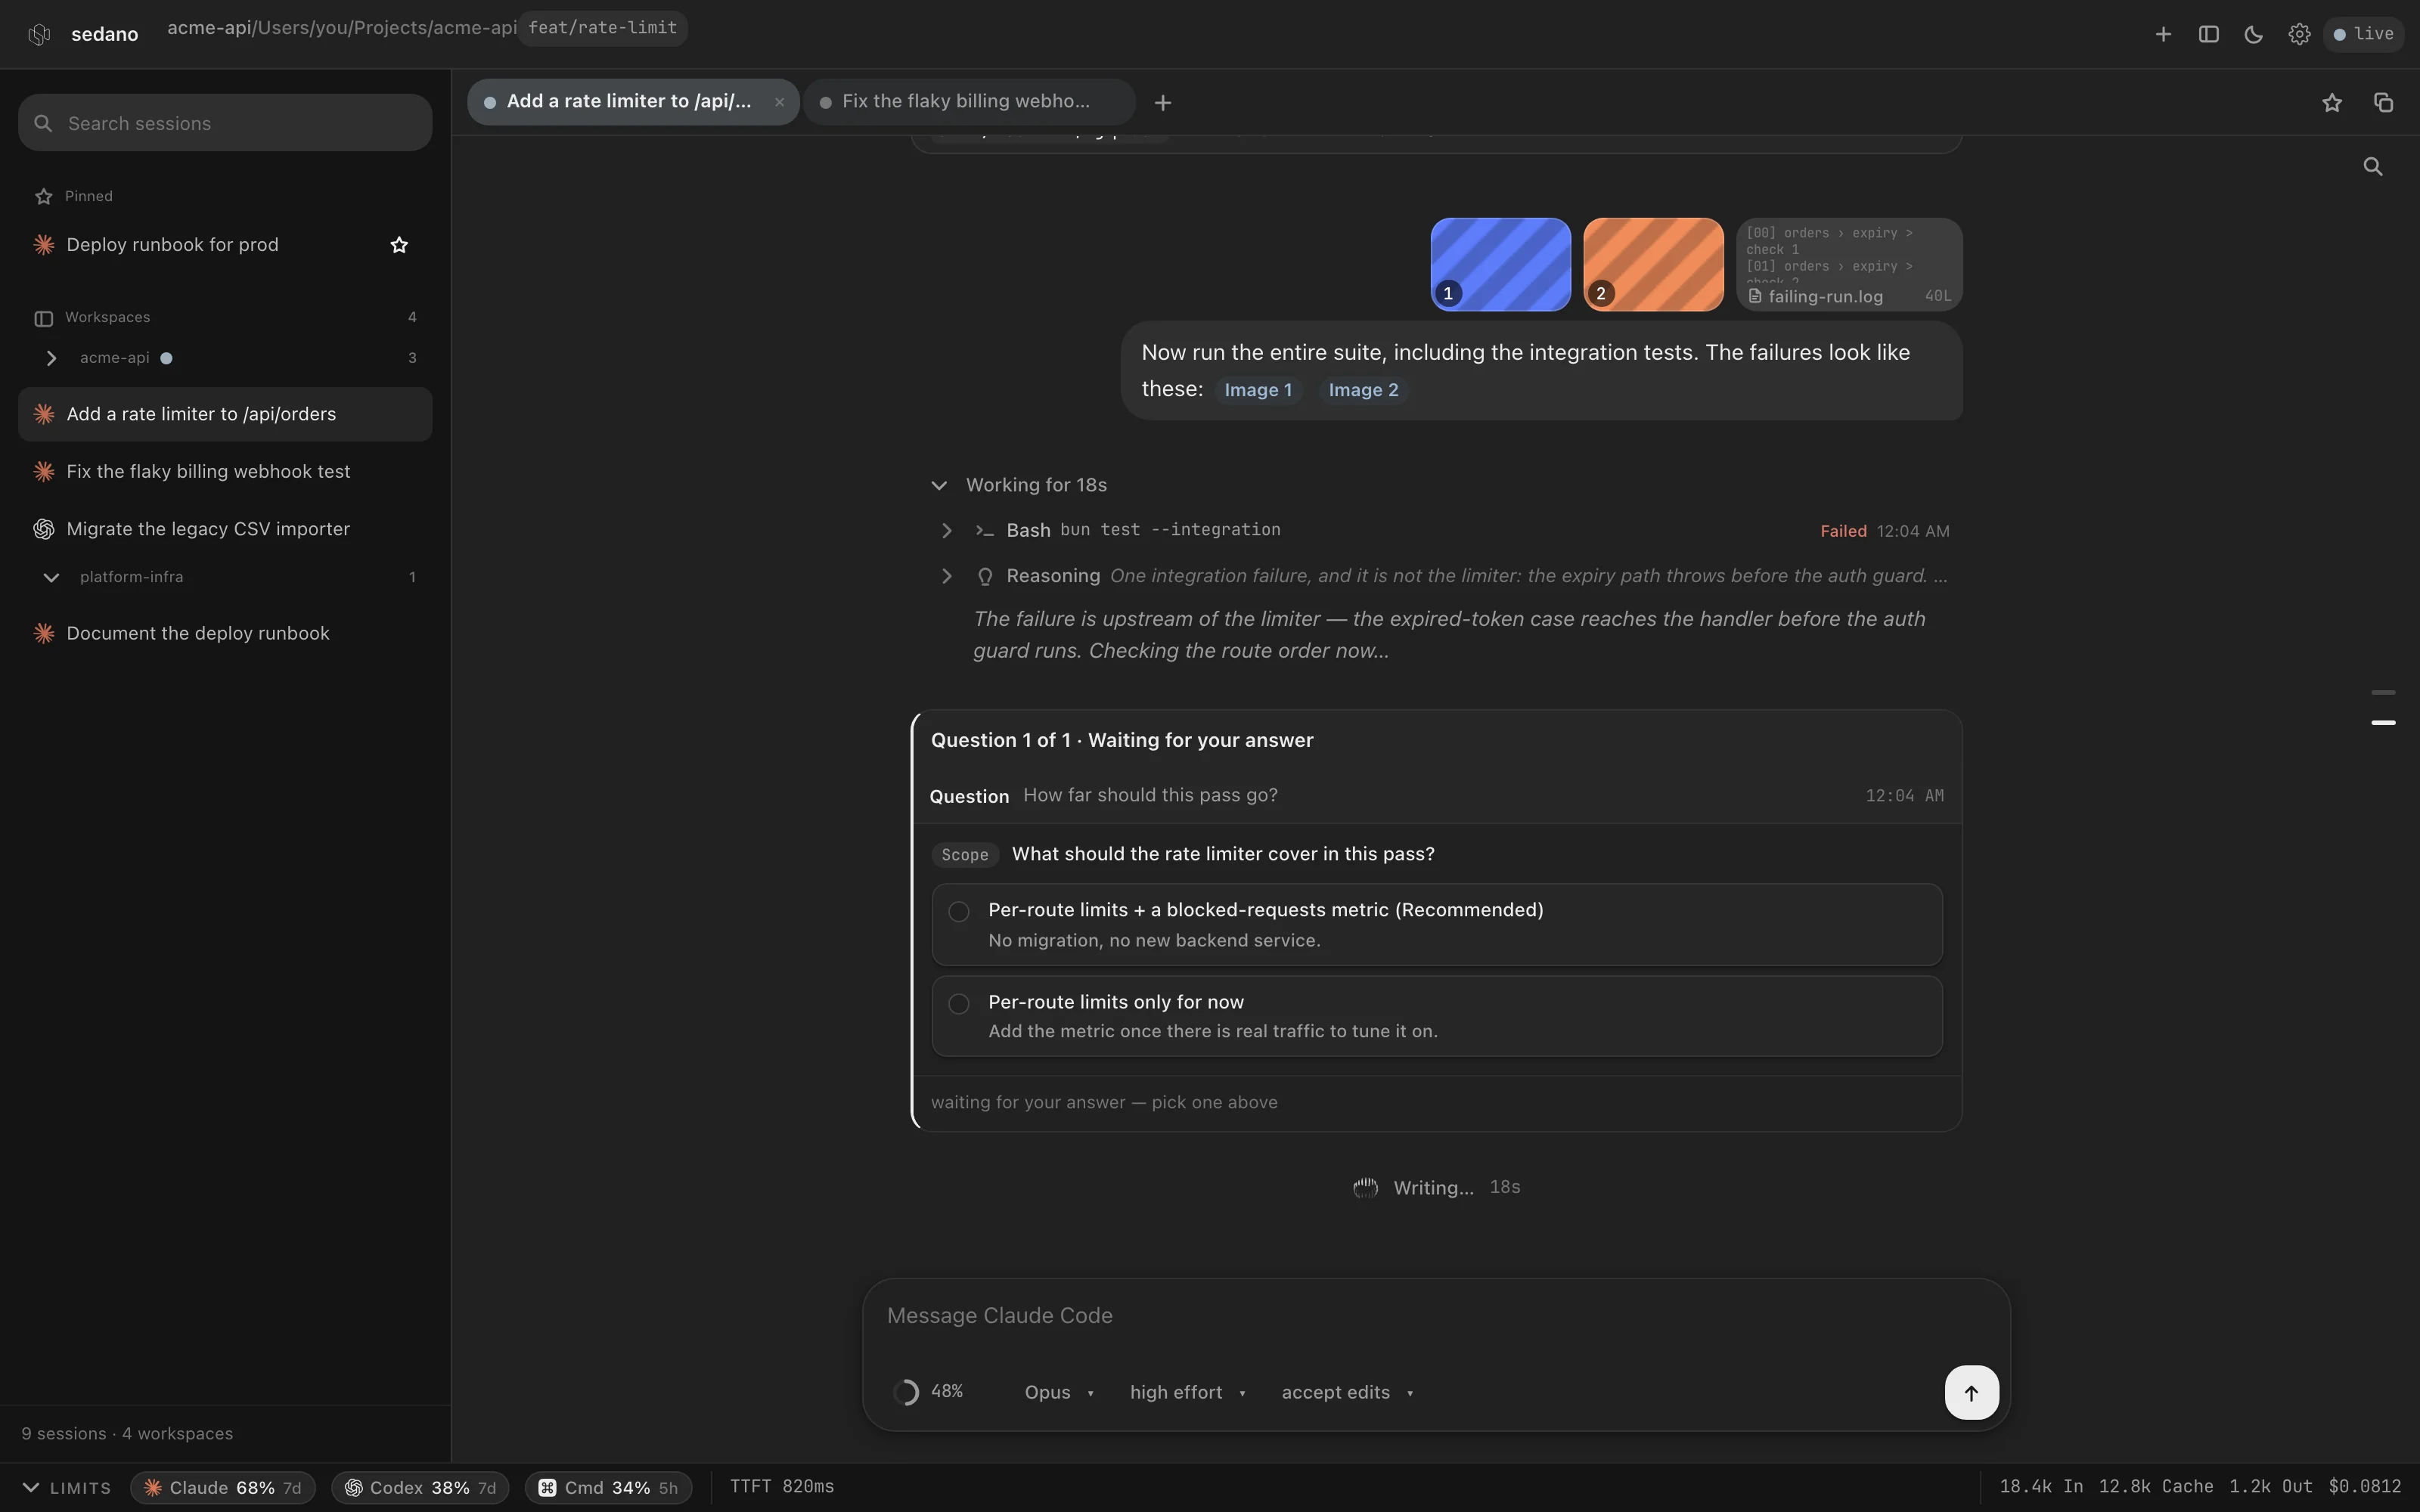Open Document the deploy runbook session
Screen dimensions: 2420x1512
pyautogui.click(x=225, y=633)
